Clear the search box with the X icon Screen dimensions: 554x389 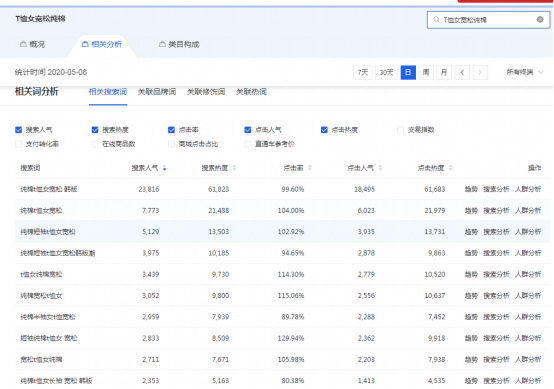(540, 19)
